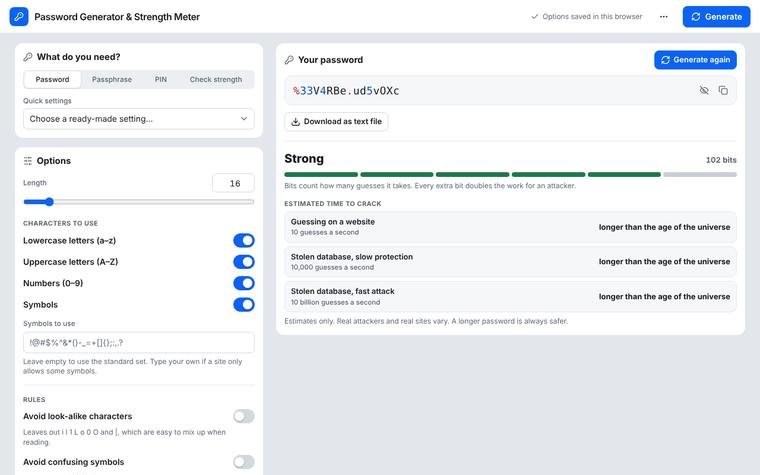Click the Password Generator & Strength Meter title
This screenshot has width=760, height=475.
coord(117,16)
